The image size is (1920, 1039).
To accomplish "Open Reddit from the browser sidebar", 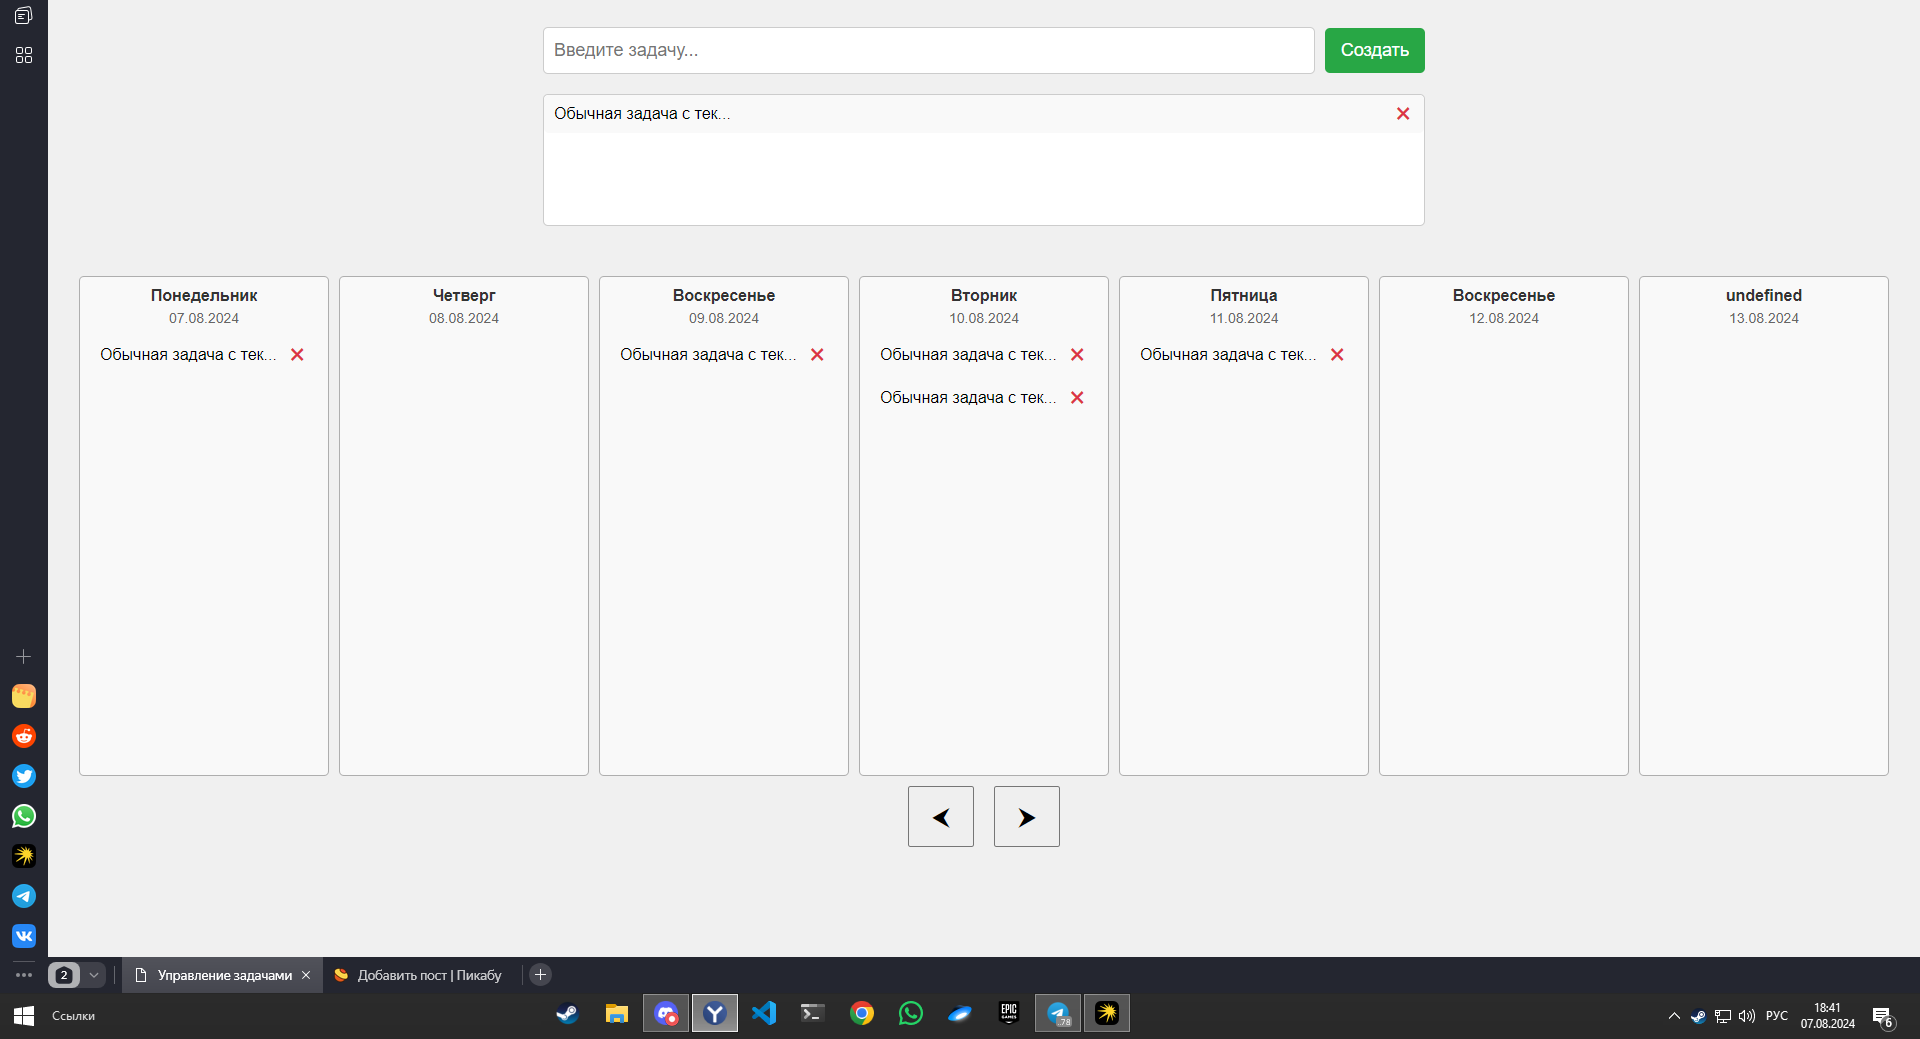I will (x=24, y=736).
